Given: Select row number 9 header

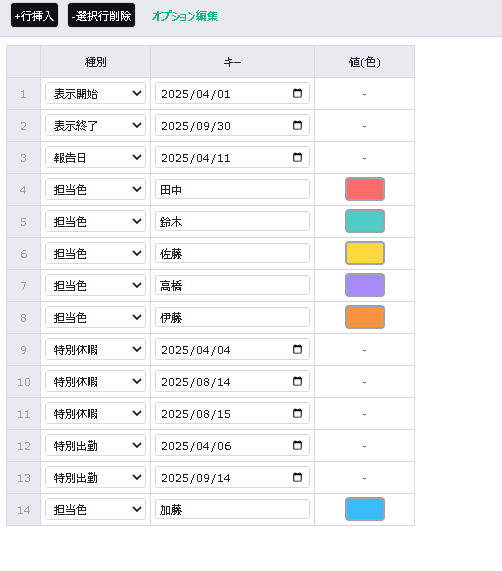Looking at the screenshot, I should coord(23,350).
